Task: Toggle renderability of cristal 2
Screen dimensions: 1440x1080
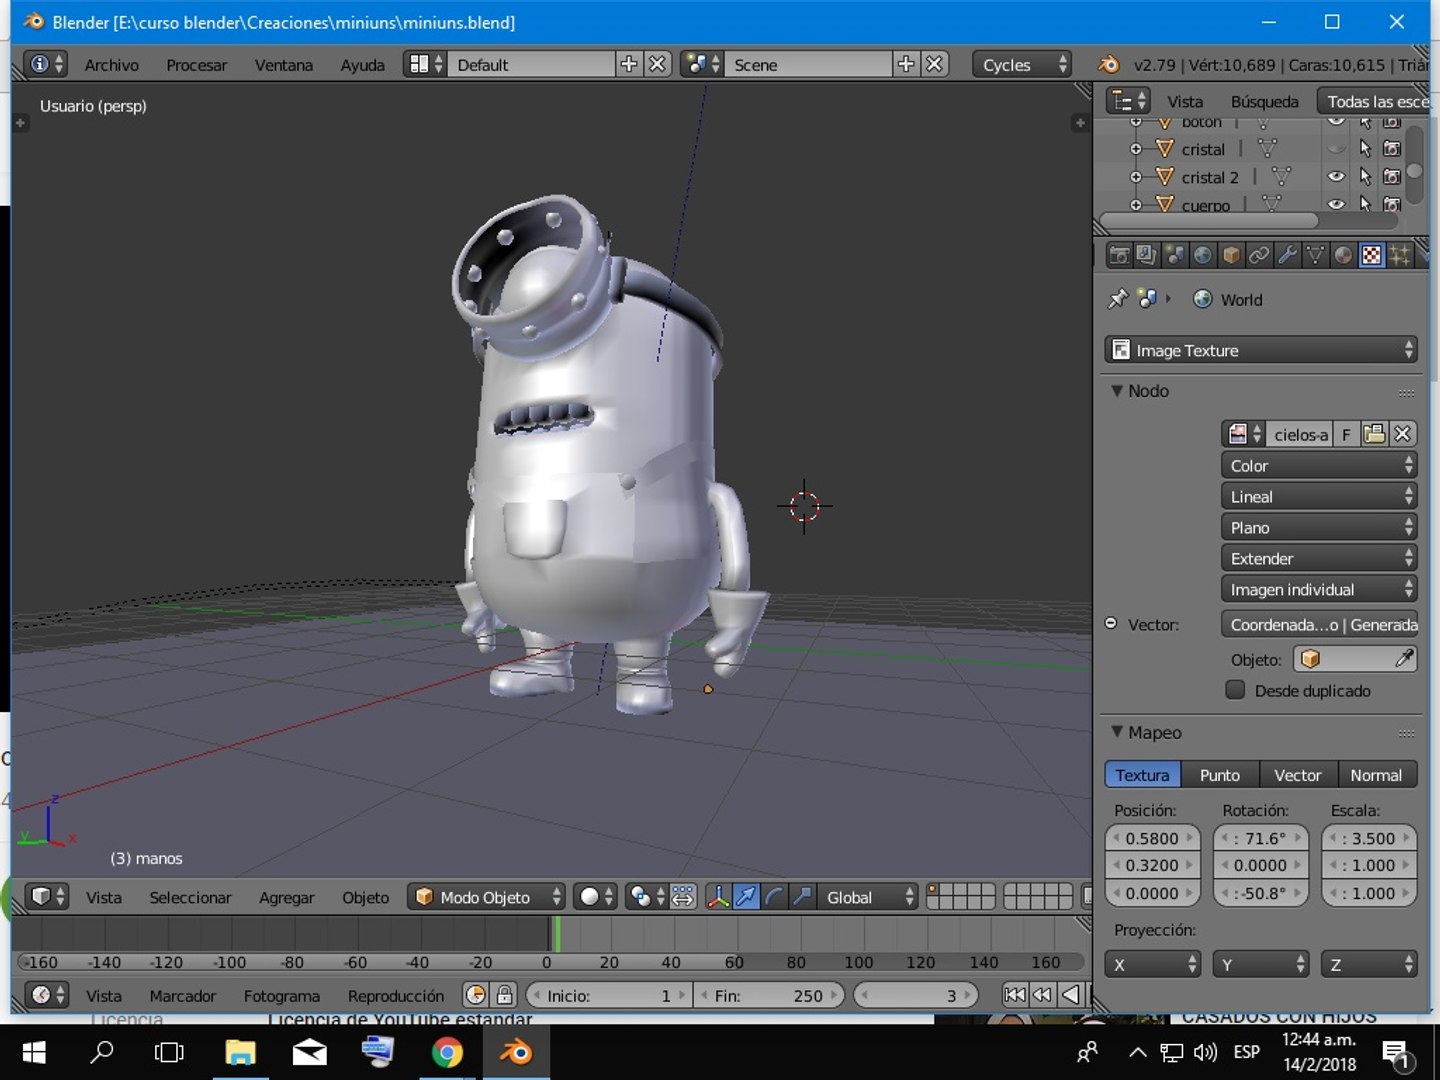Action: pyautogui.click(x=1392, y=177)
